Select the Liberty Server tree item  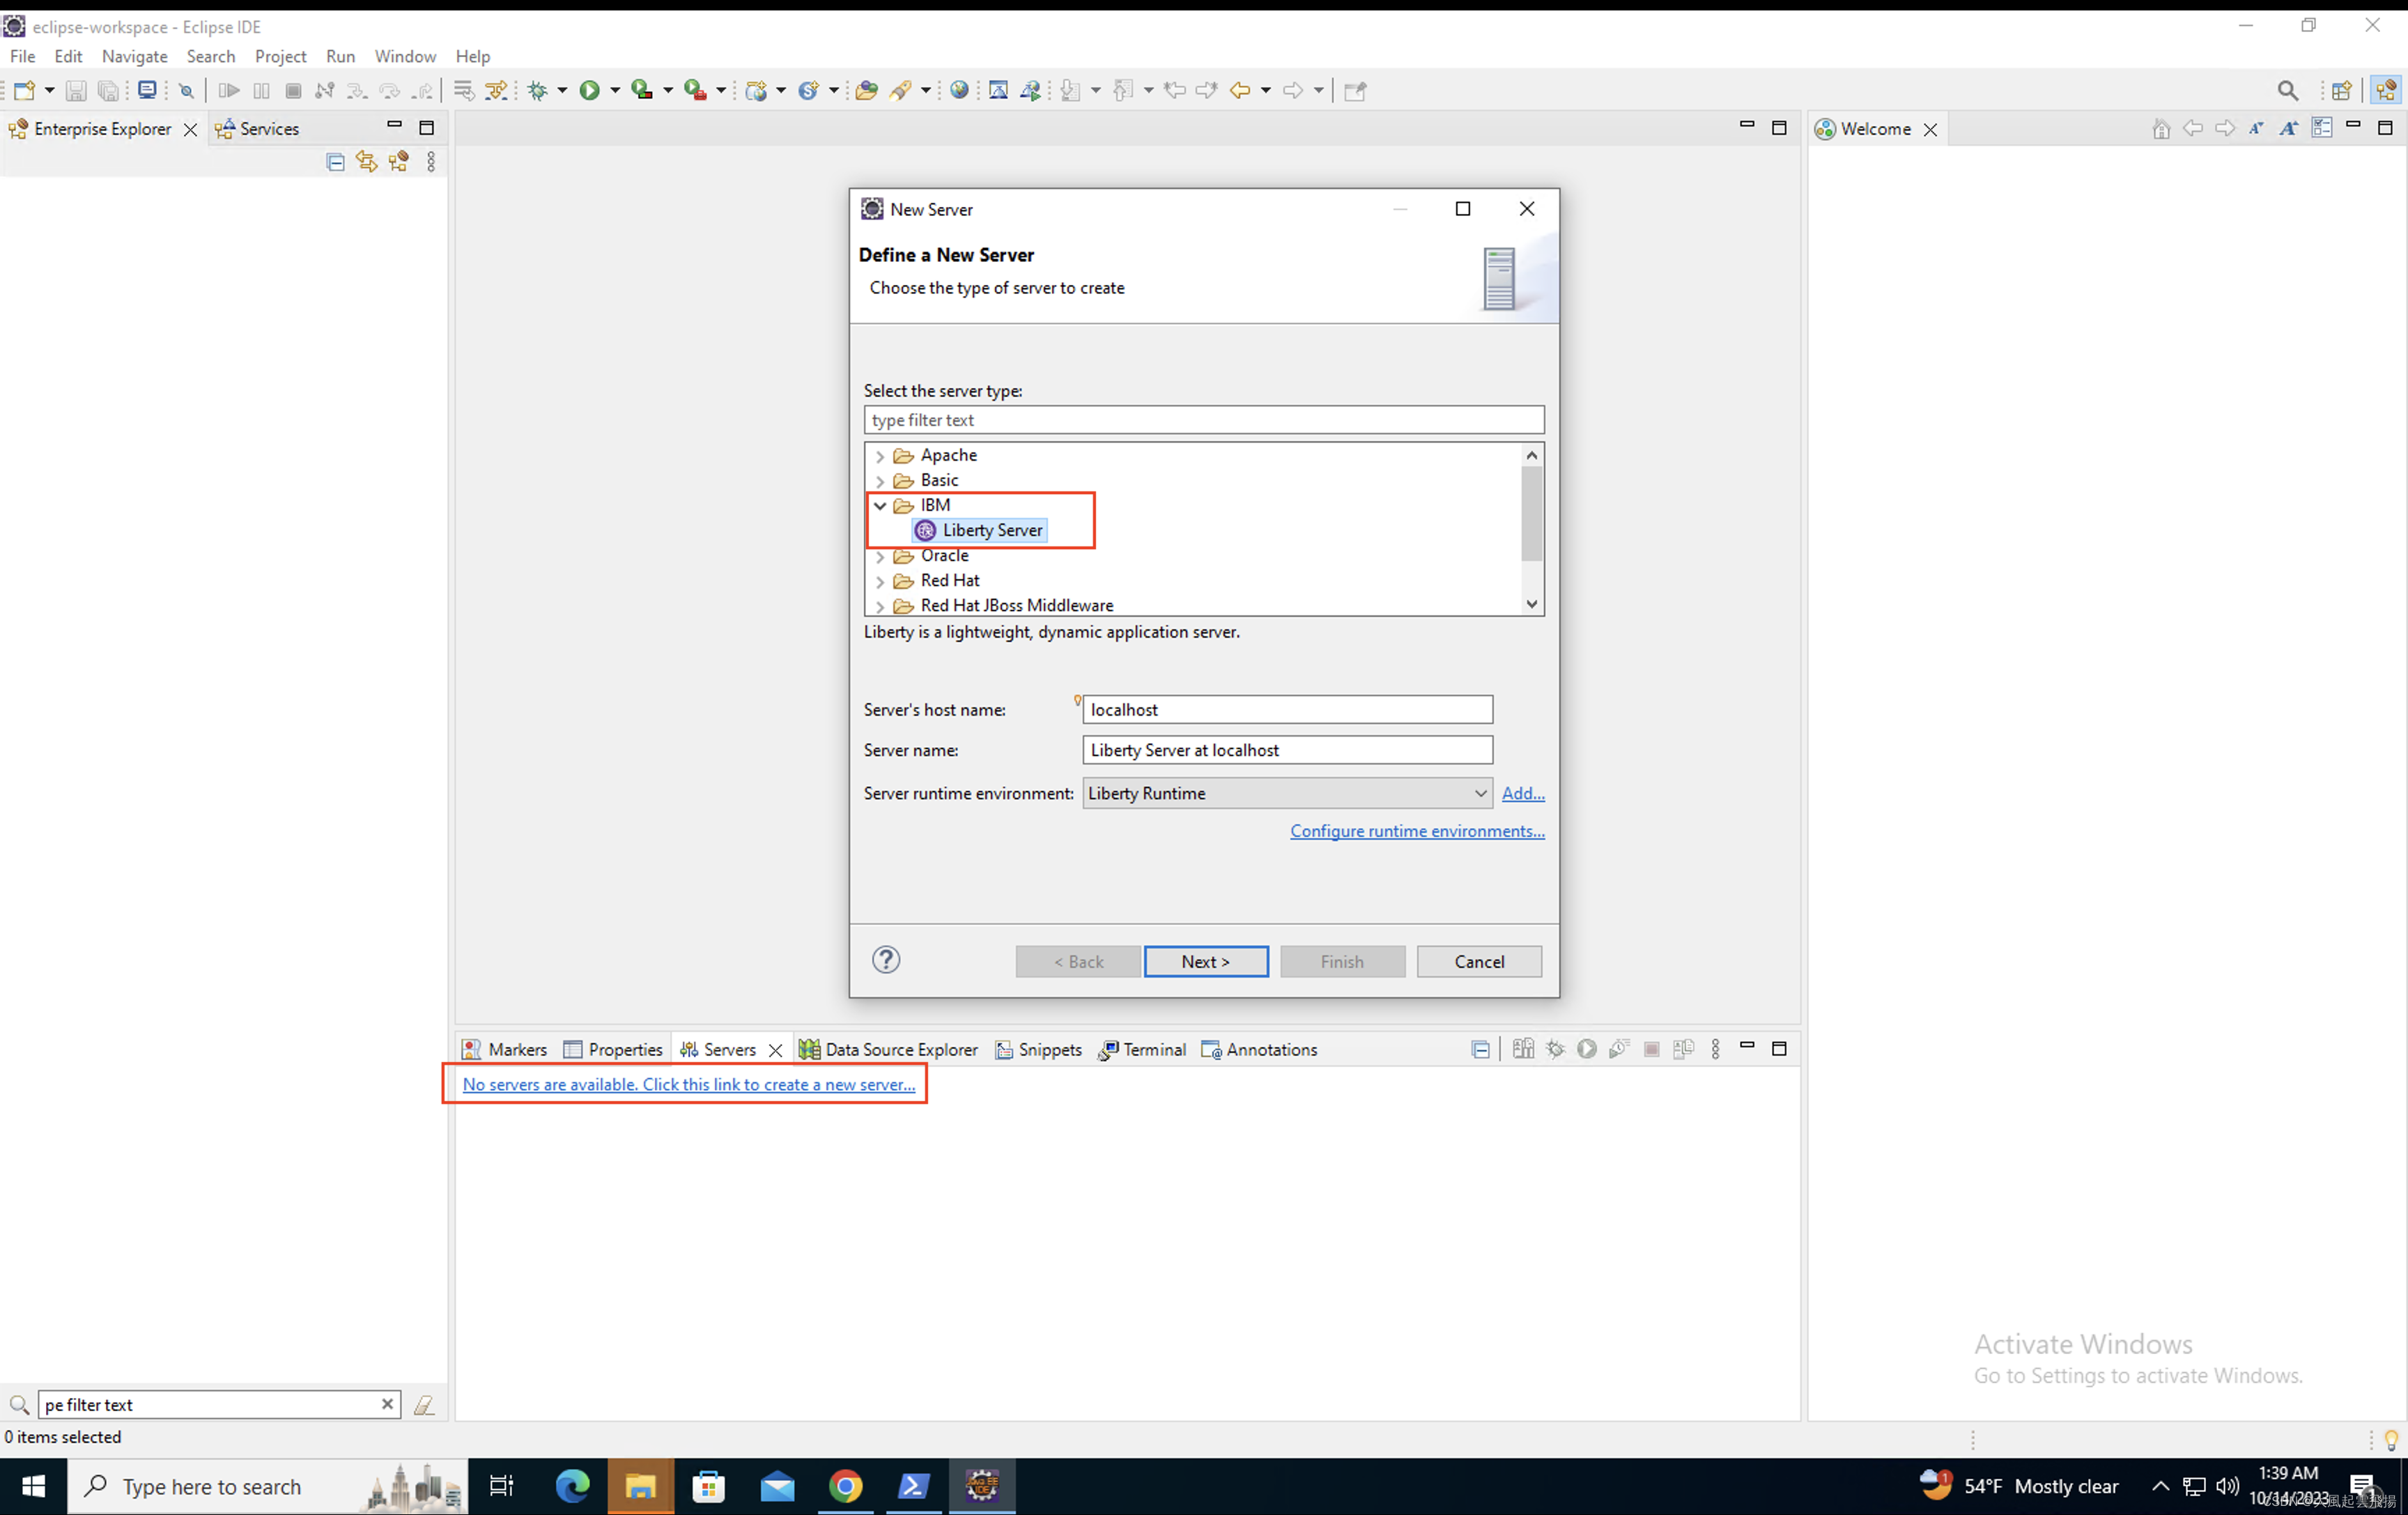pos(991,530)
